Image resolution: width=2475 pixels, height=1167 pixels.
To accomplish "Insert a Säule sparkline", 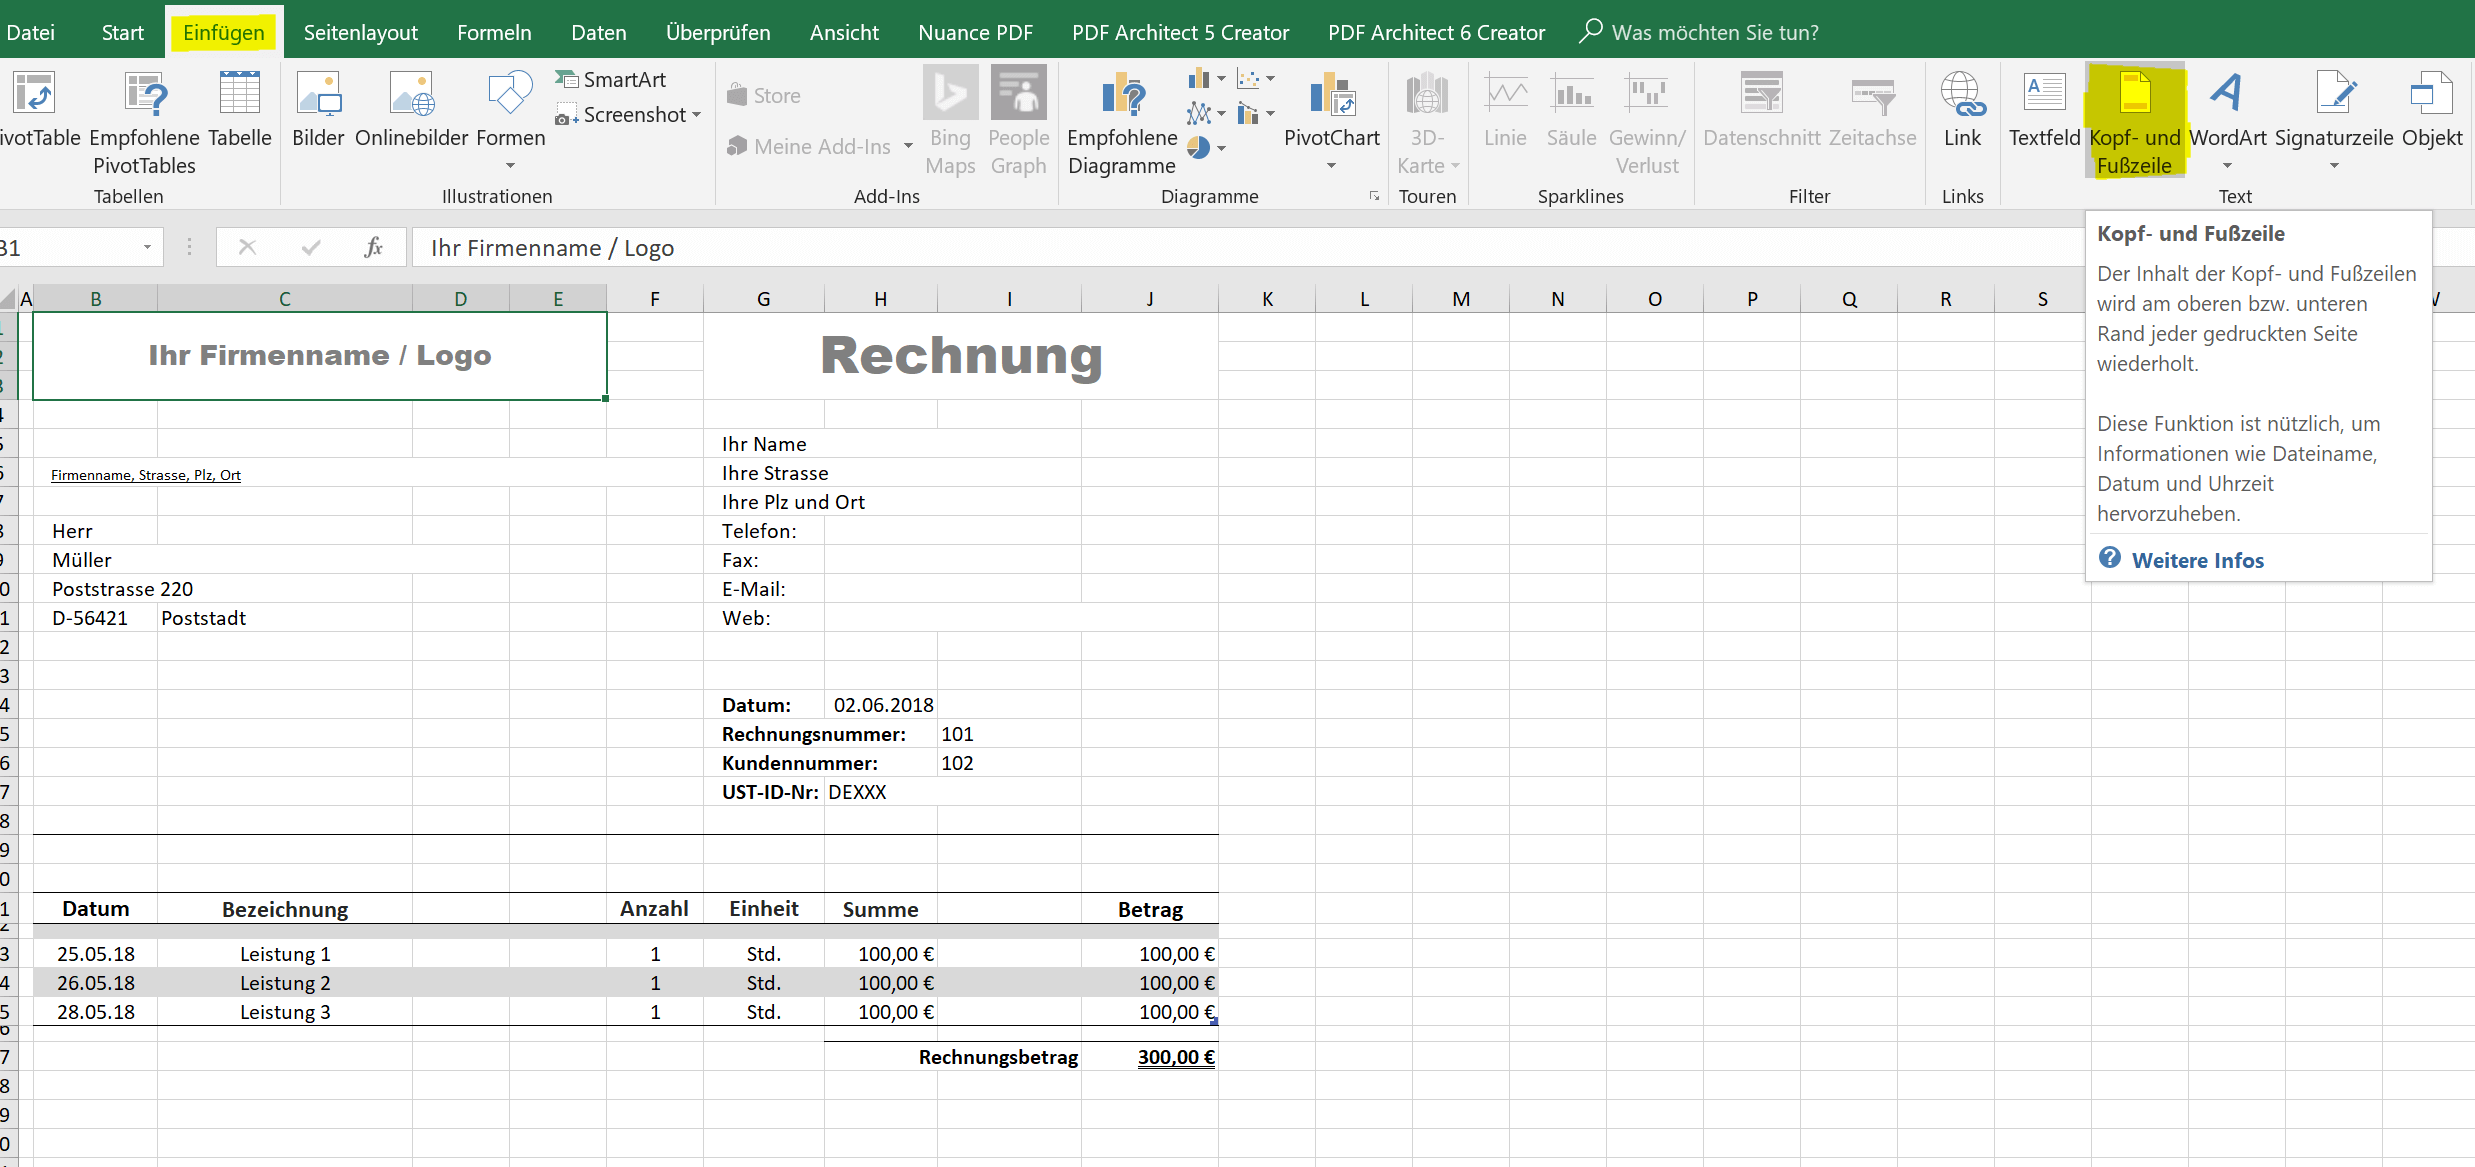I will (x=1571, y=110).
